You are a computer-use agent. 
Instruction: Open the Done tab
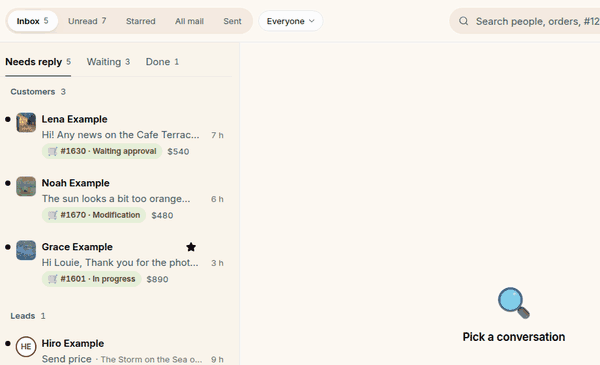pos(162,62)
